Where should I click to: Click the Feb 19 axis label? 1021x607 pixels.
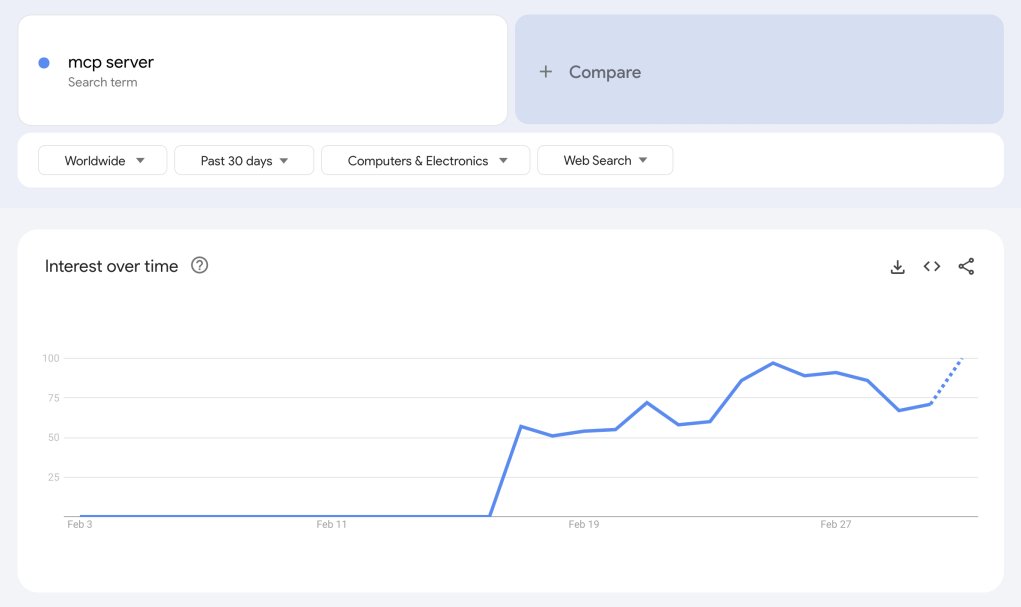click(583, 524)
